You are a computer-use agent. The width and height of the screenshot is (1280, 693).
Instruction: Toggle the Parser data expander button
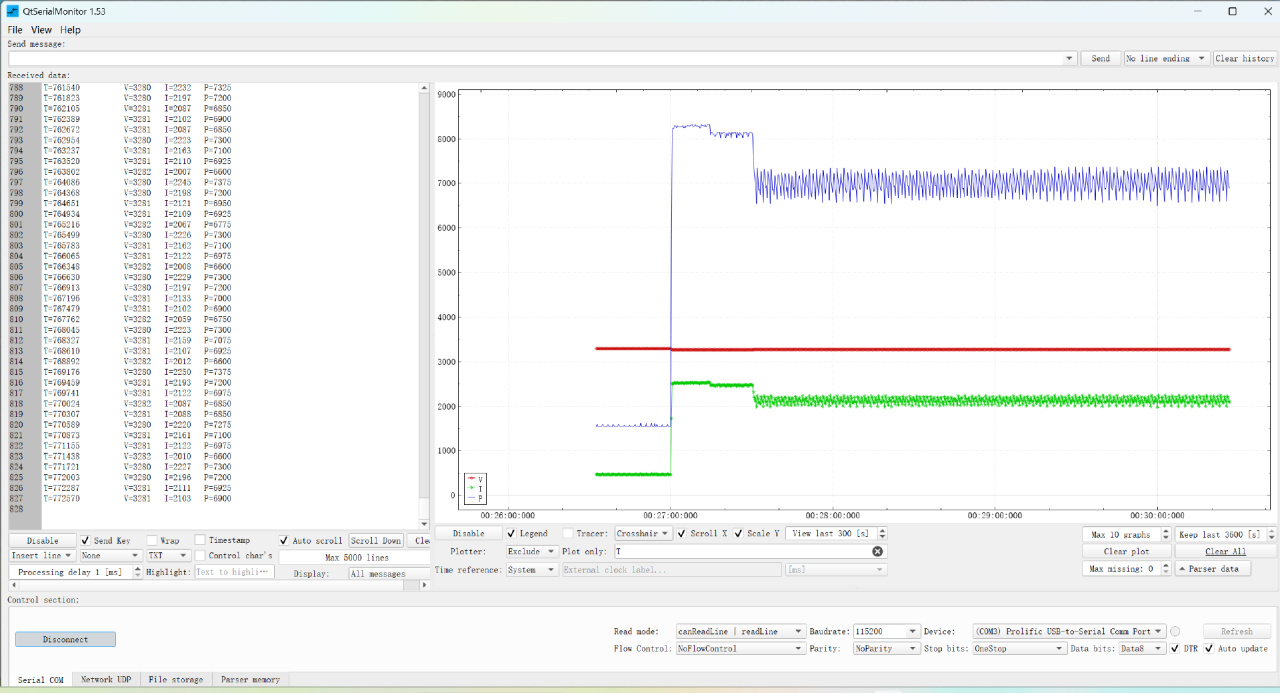point(1212,569)
